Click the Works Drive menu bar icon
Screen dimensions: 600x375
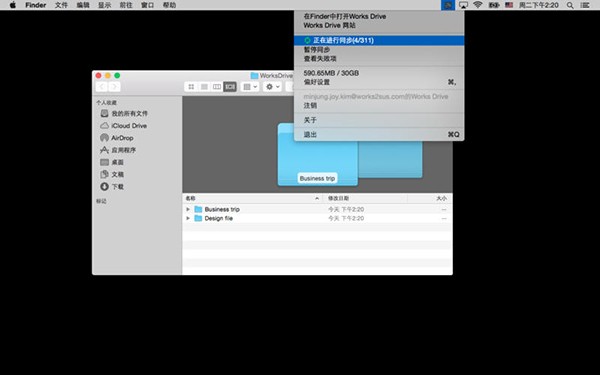point(448,5)
